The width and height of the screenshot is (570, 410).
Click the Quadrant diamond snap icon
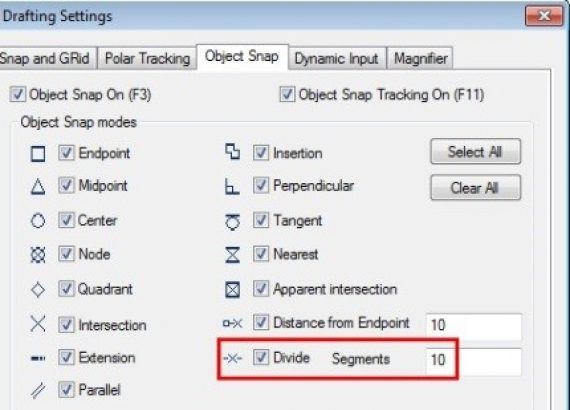tap(38, 290)
